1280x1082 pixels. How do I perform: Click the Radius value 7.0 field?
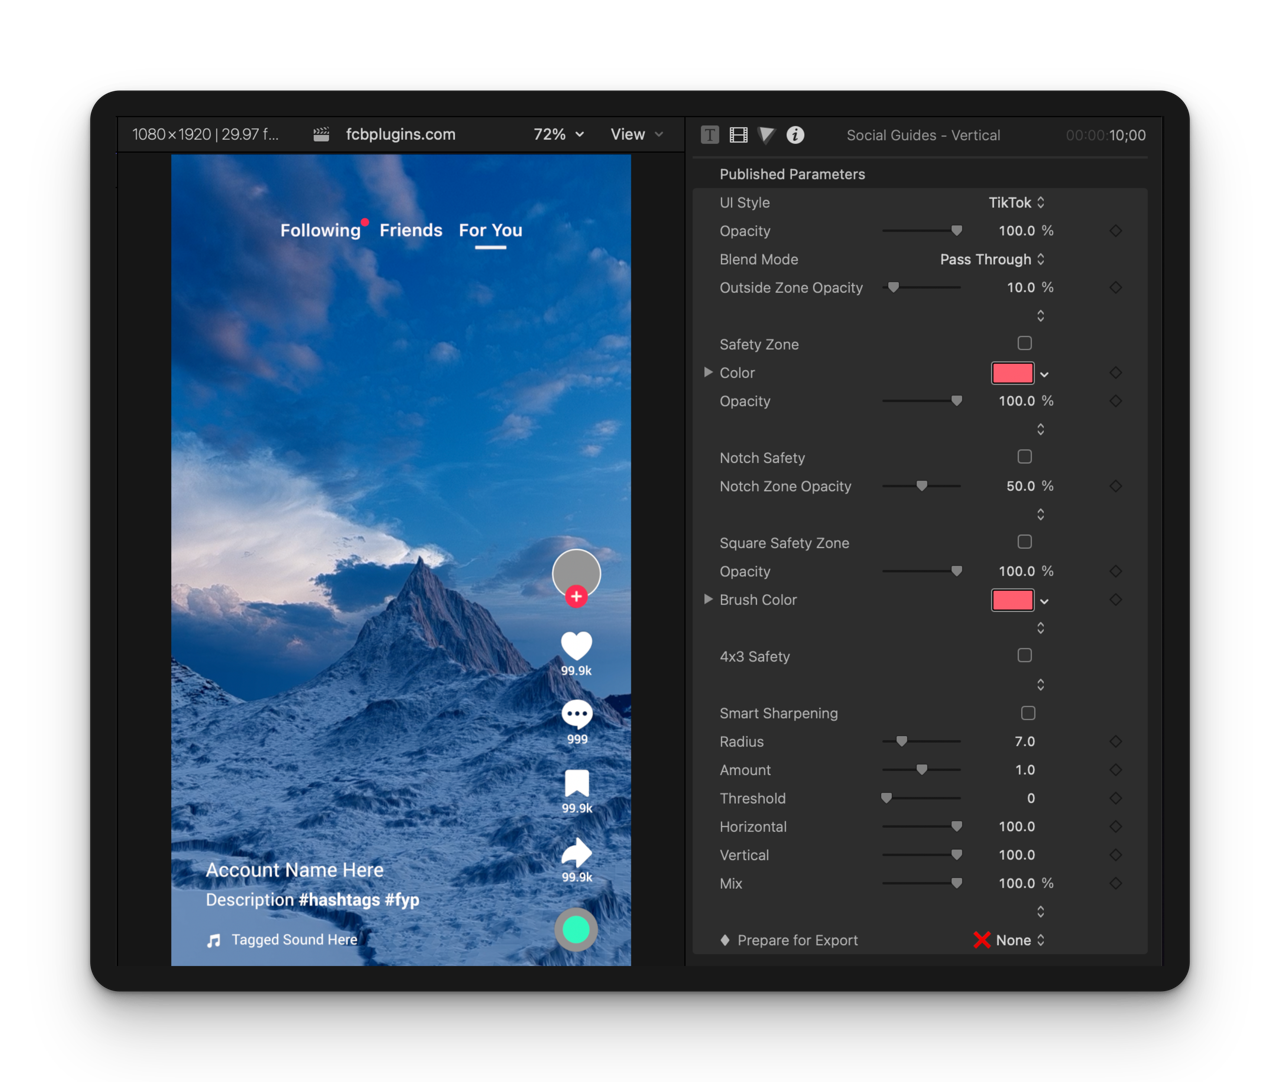[x=1024, y=742]
